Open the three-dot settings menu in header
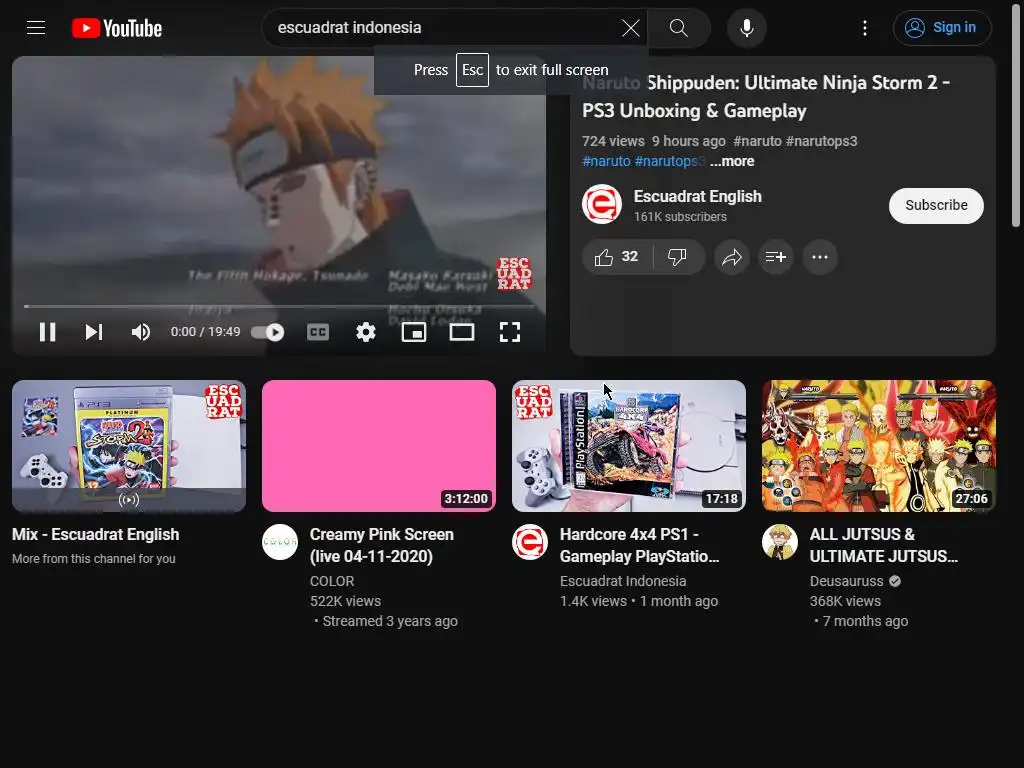 pyautogui.click(x=865, y=28)
